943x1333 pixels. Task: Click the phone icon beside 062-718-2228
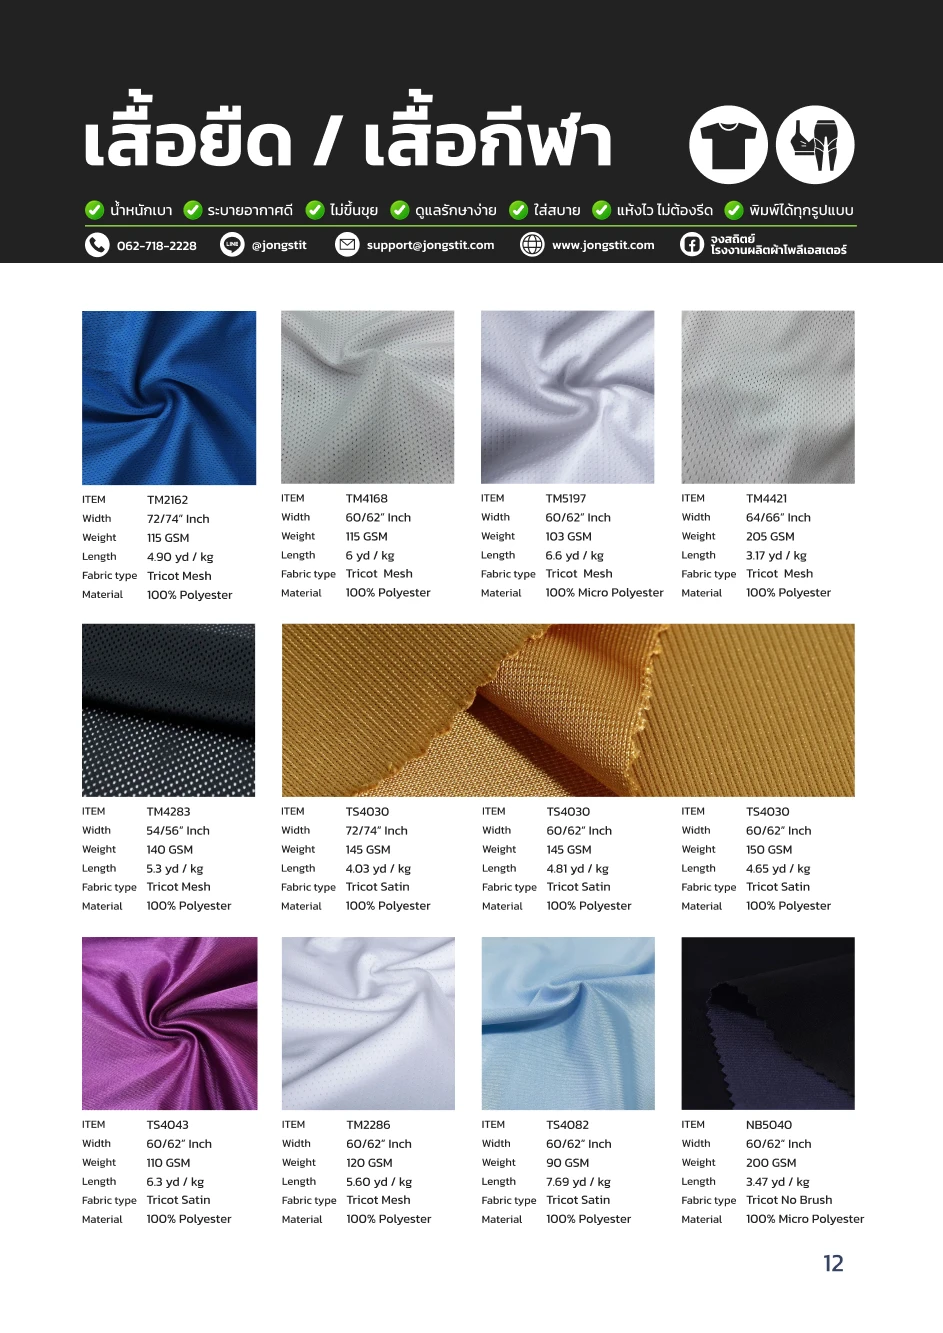tap(97, 245)
